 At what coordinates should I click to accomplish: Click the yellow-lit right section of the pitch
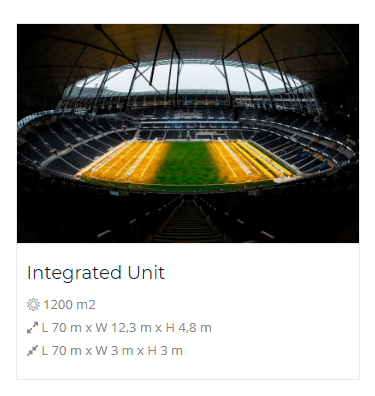[243, 161]
